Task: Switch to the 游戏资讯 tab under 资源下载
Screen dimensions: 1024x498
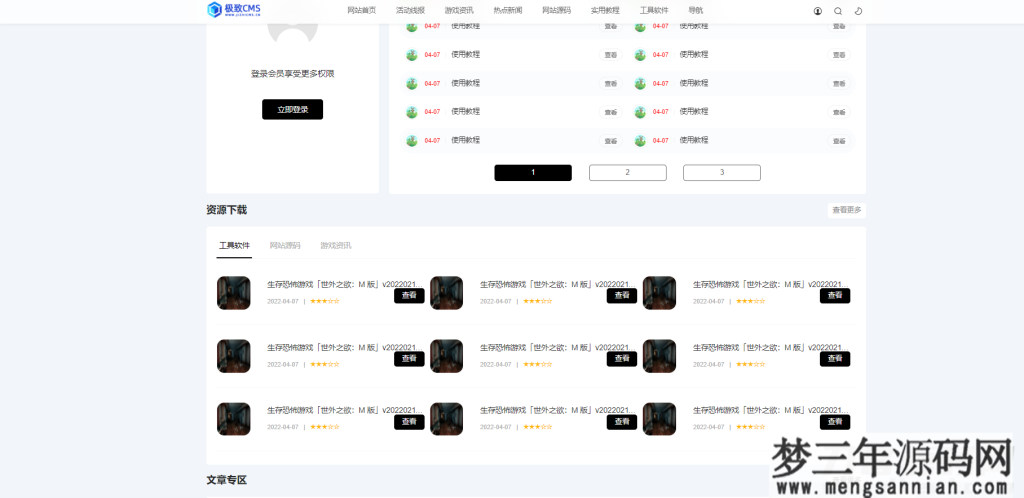Action: (336, 245)
